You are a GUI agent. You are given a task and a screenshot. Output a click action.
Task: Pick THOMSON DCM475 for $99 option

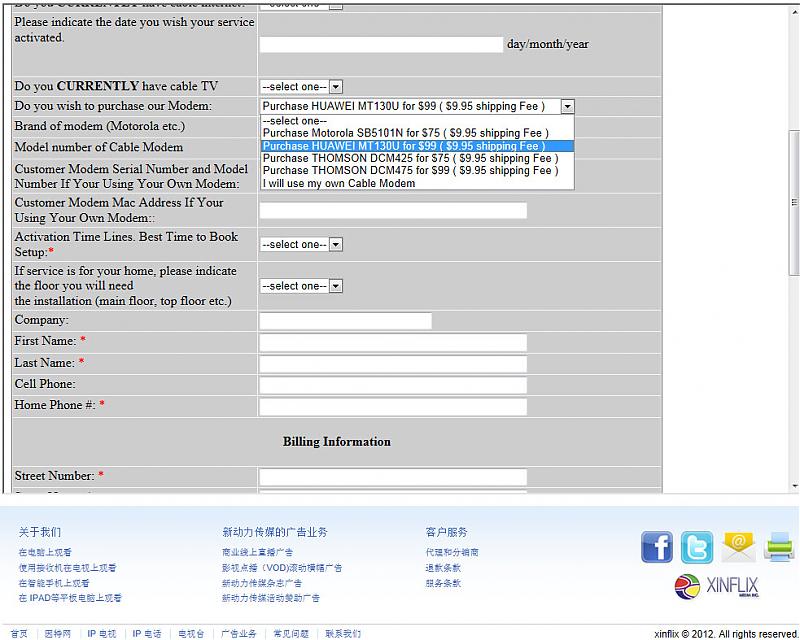pos(410,171)
